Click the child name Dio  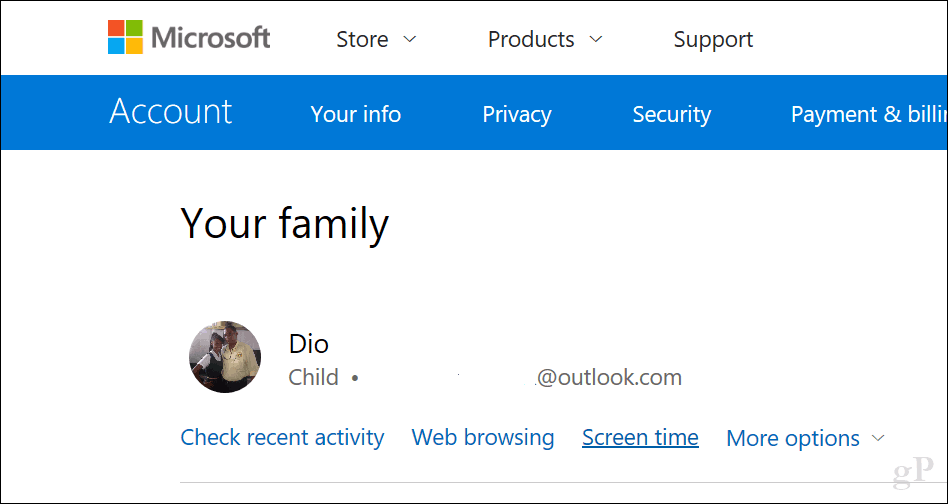[309, 344]
